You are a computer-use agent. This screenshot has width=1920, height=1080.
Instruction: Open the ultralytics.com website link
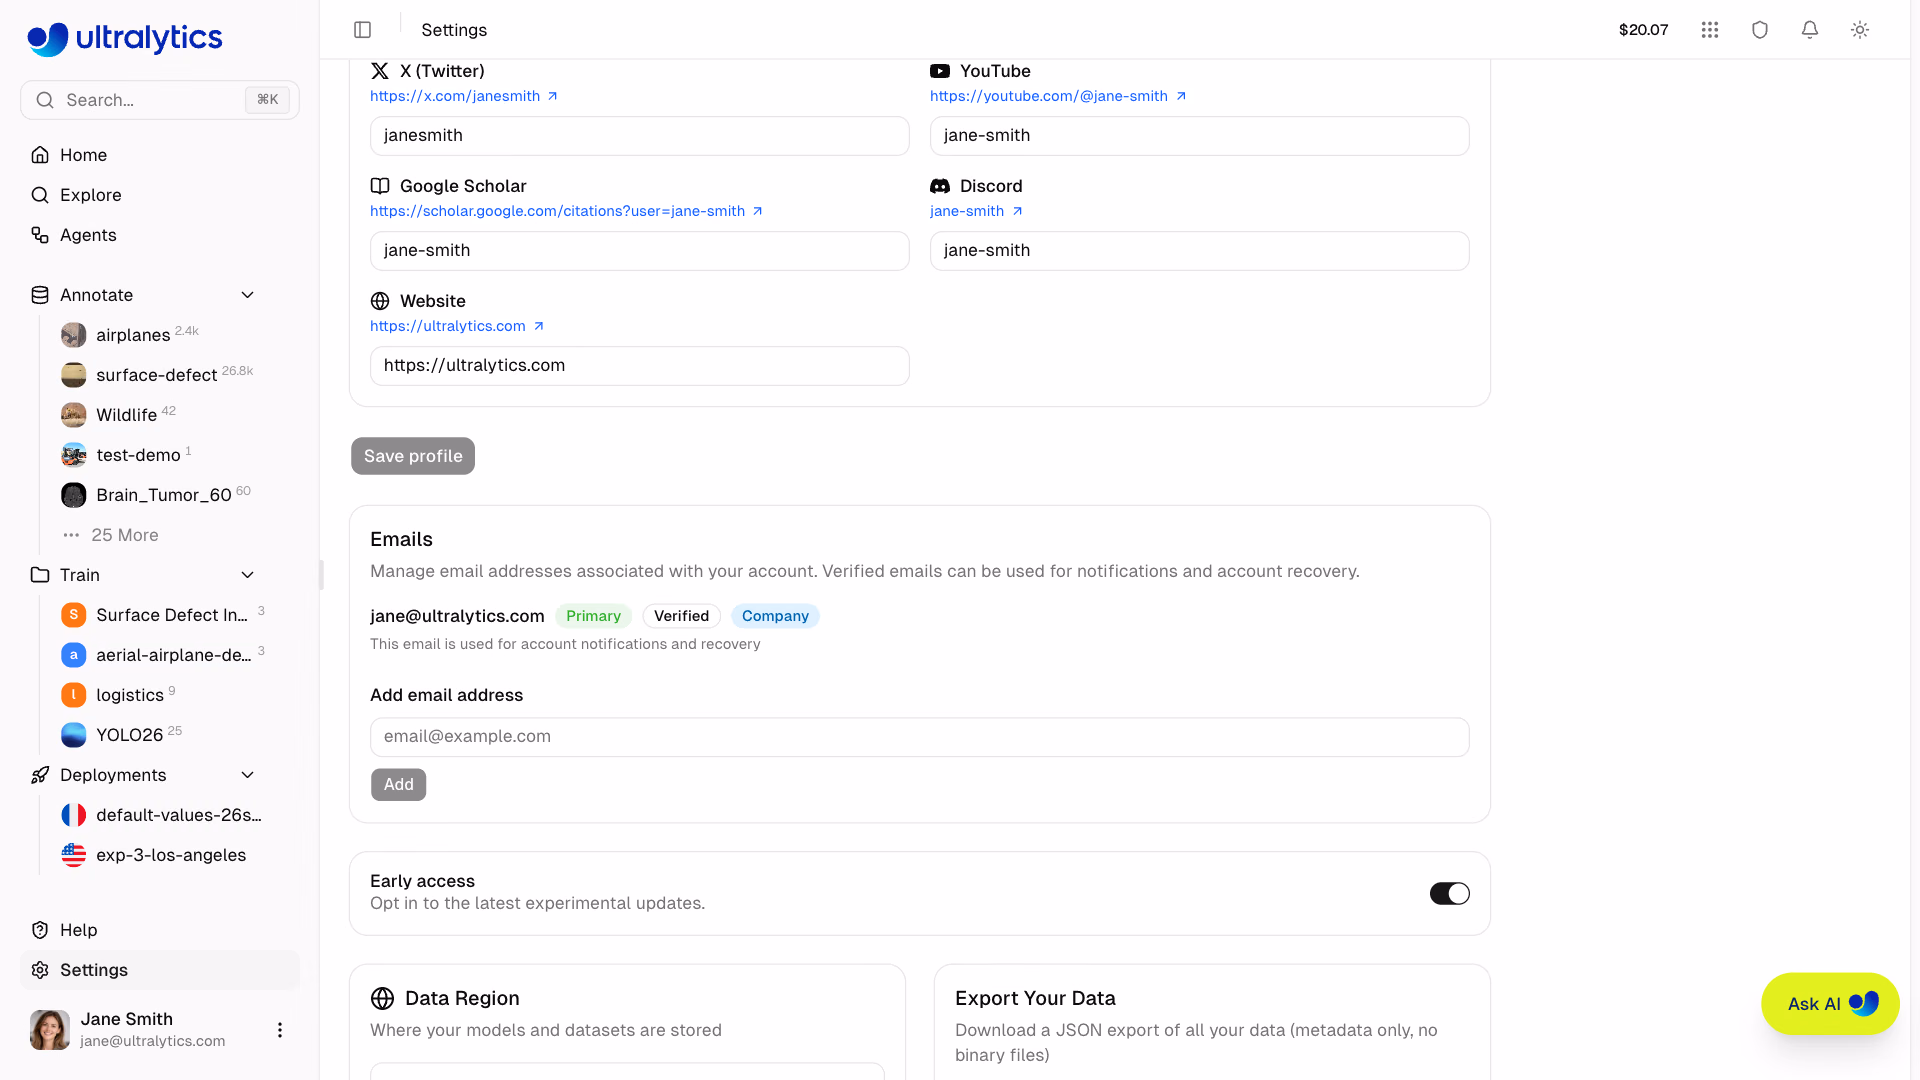tap(457, 326)
